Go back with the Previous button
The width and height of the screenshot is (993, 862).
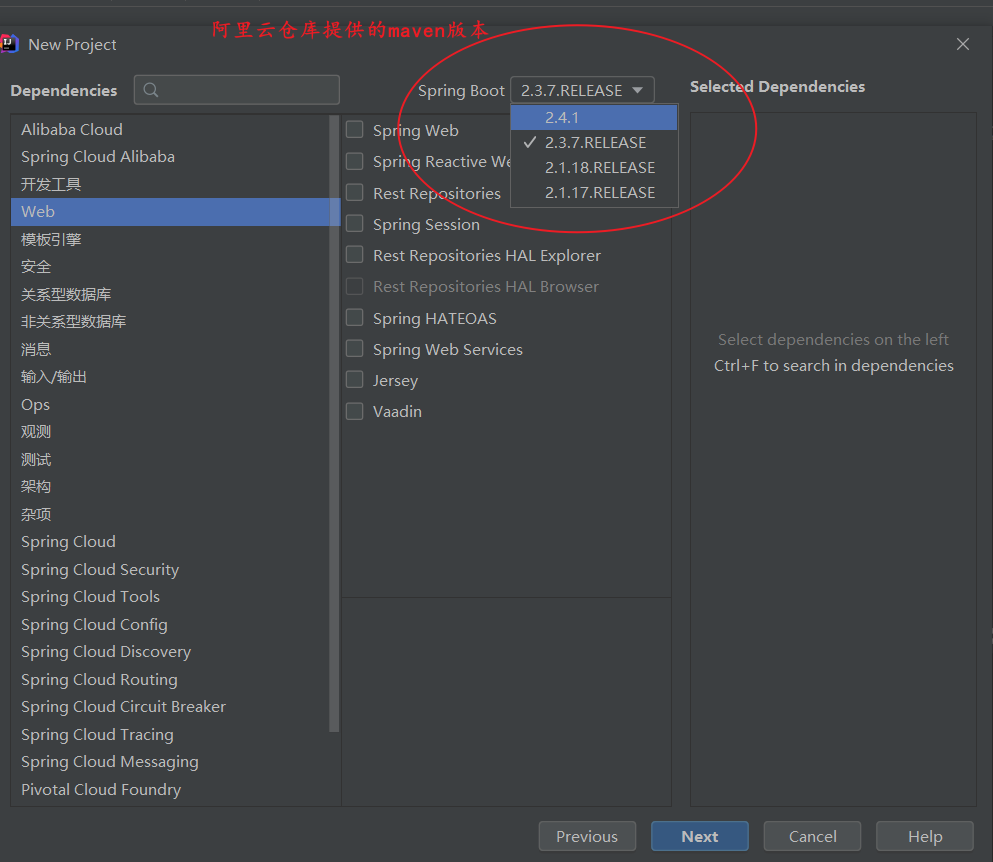[587, 837]
